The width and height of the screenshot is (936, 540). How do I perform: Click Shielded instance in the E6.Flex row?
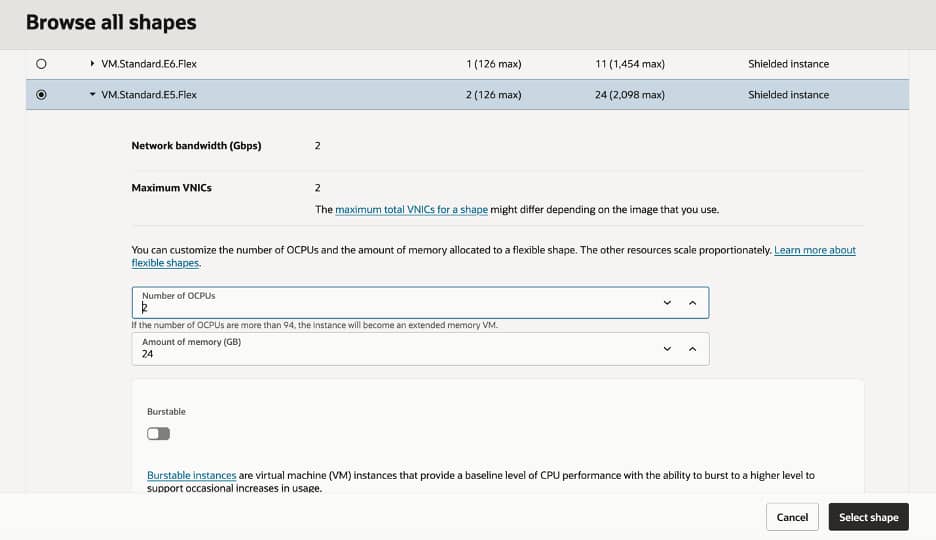[x=789, y=64]
